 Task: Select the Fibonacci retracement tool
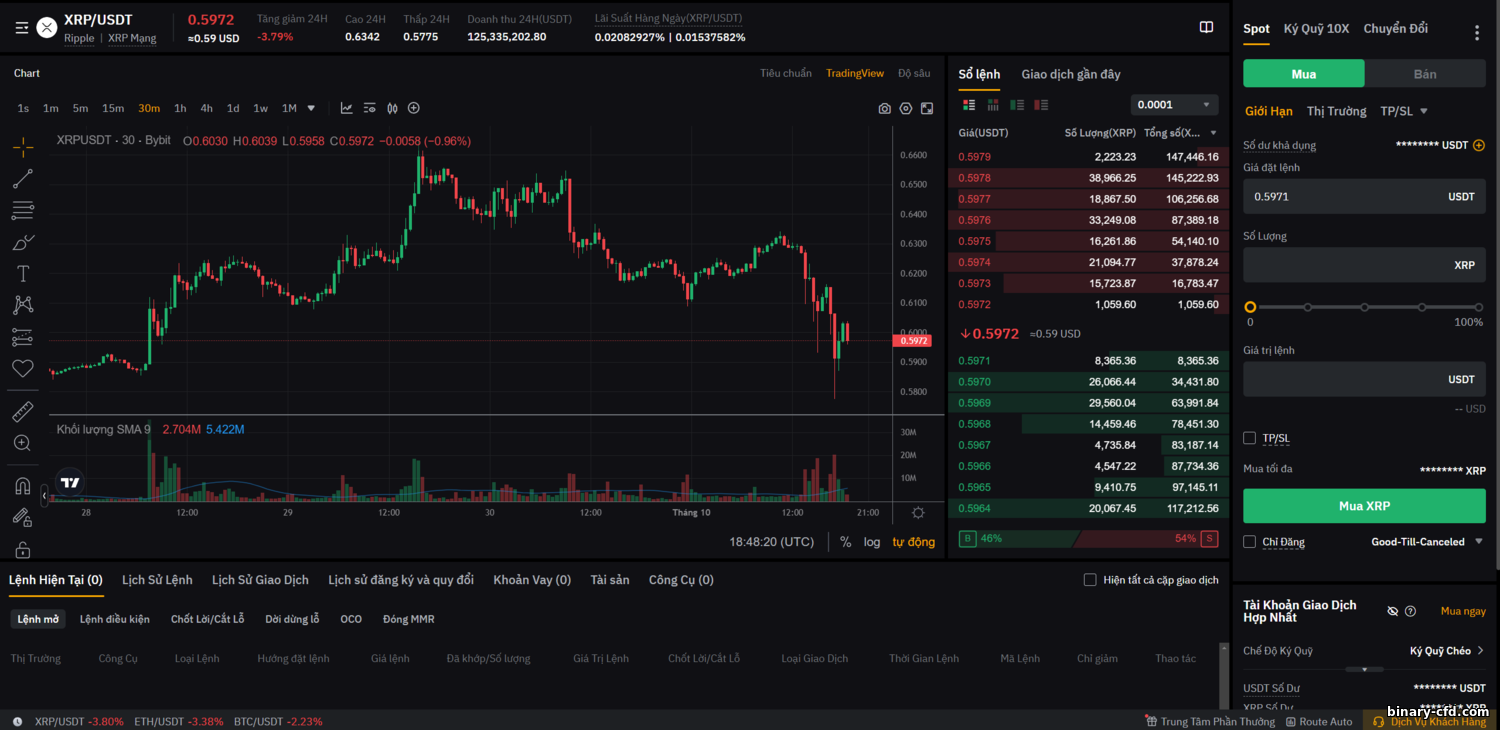22,211
